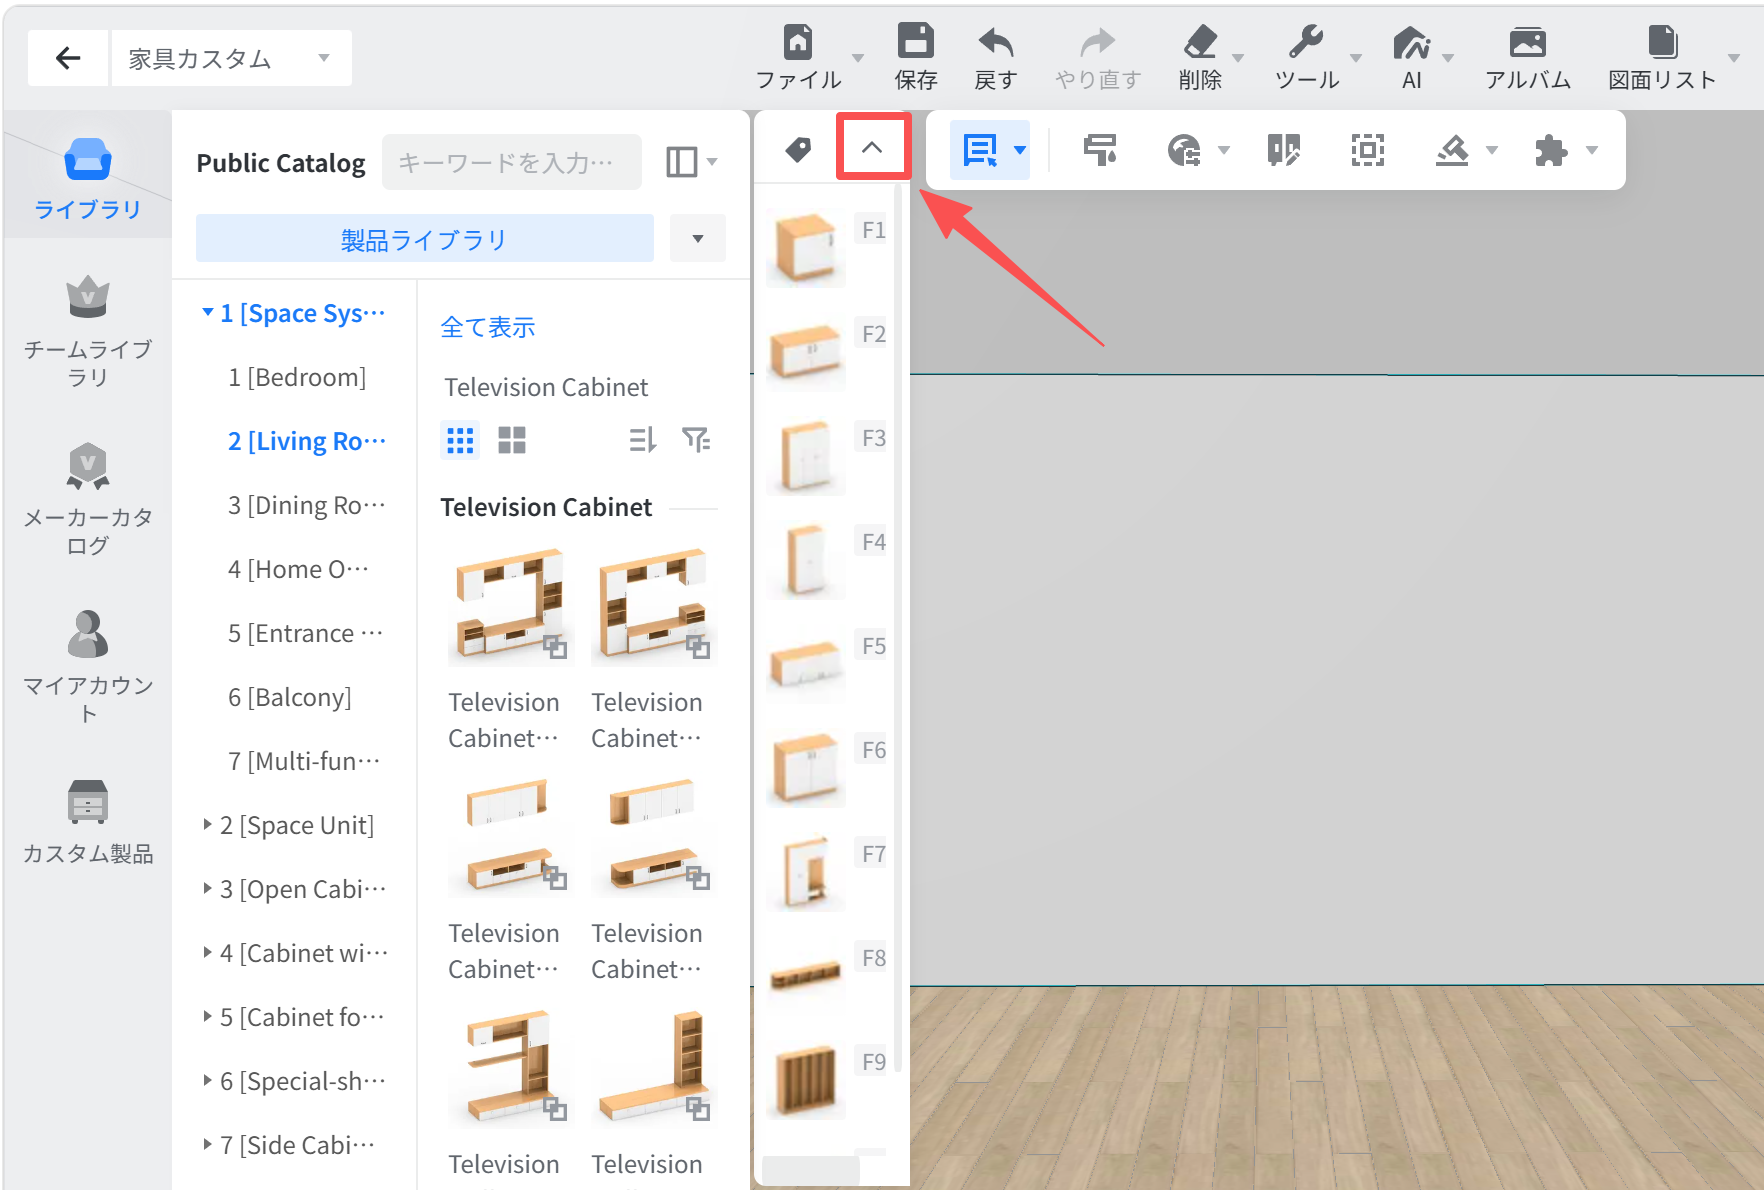Click the sort order icon

click(x=642, y=440)
